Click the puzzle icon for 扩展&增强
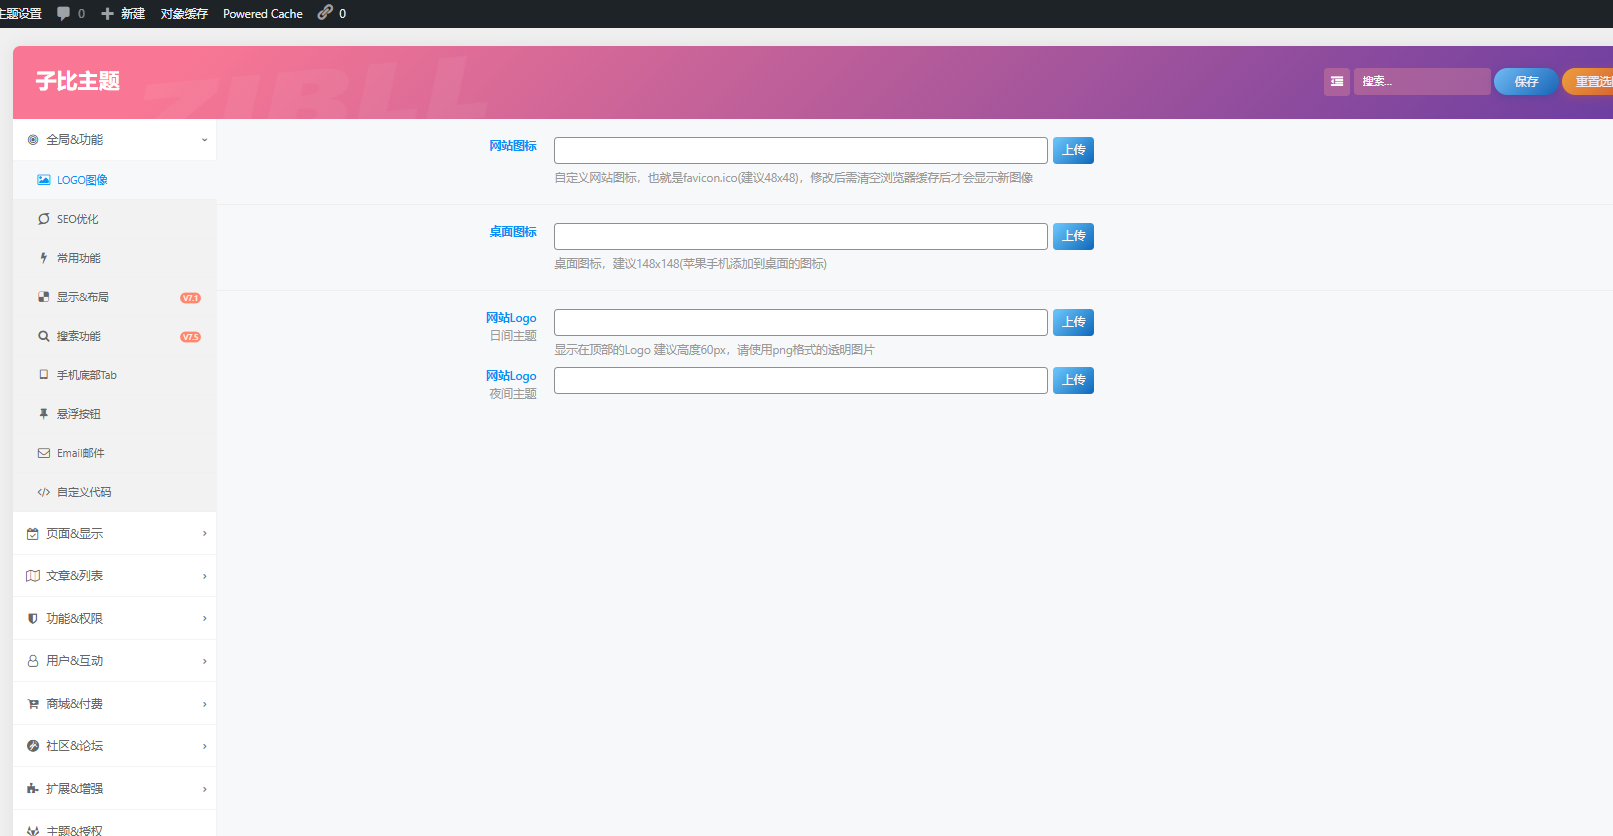The image size is (1613, 836). coord(33,789)
